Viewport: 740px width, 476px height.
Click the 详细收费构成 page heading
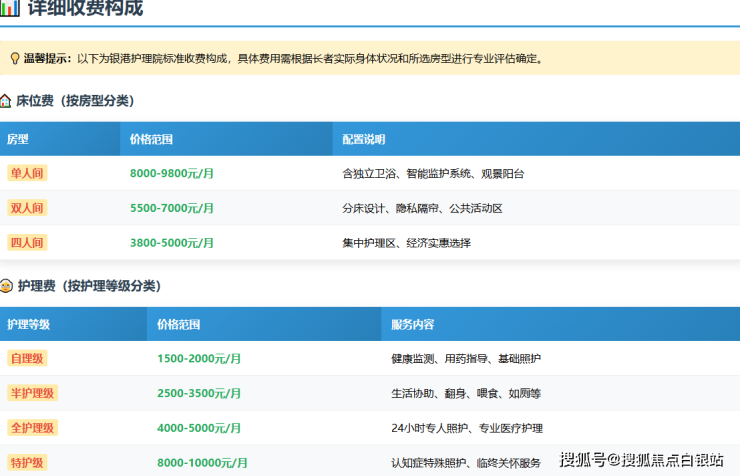(x=85, y=9)
